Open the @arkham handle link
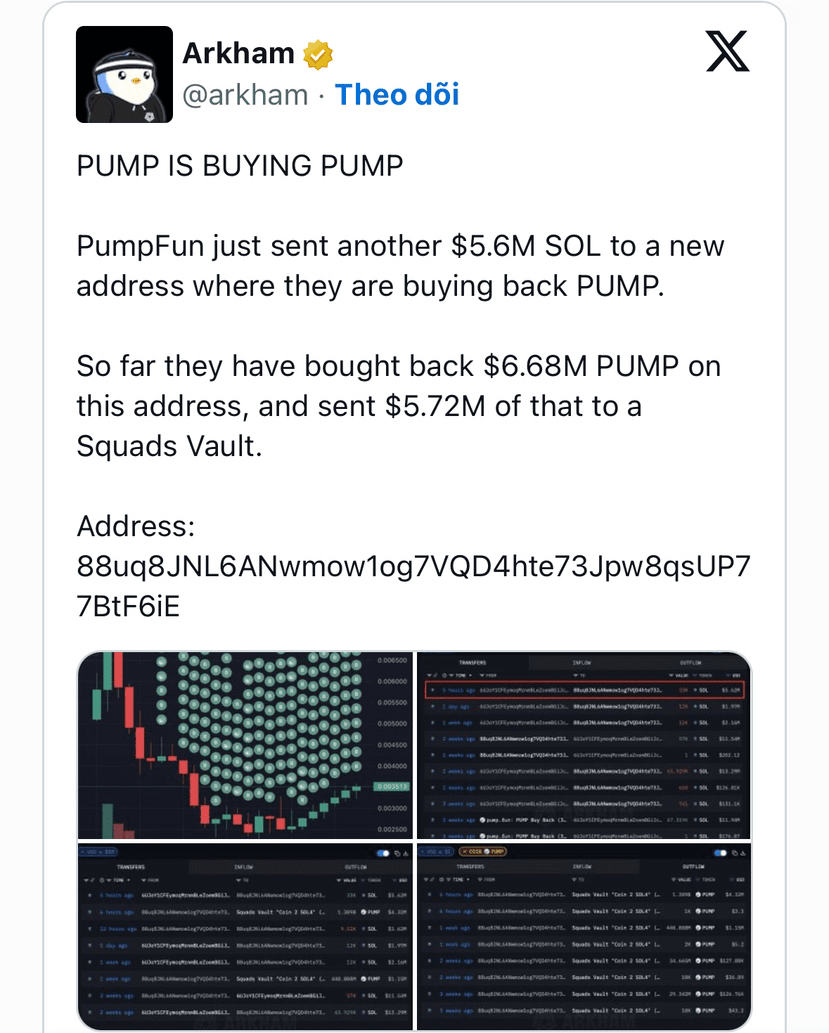 (245, 95)
